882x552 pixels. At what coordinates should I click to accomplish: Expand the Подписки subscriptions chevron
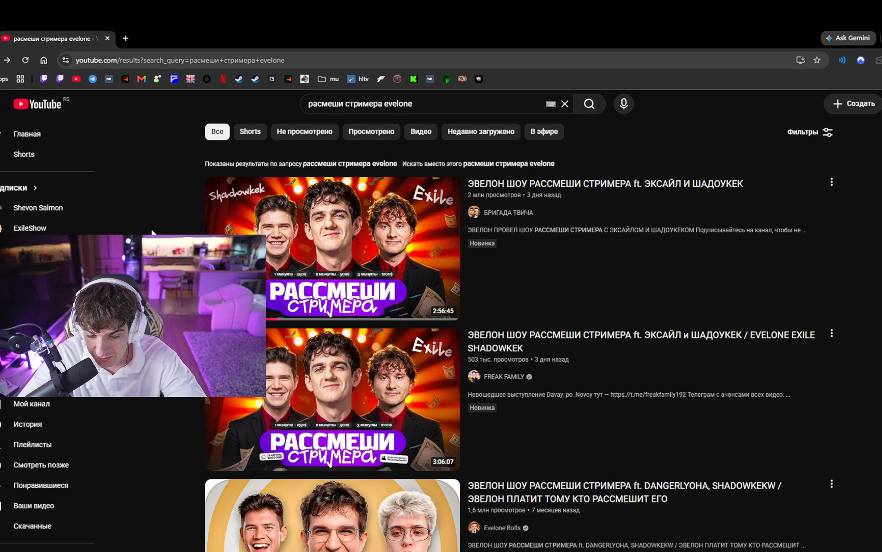(35, 188)
